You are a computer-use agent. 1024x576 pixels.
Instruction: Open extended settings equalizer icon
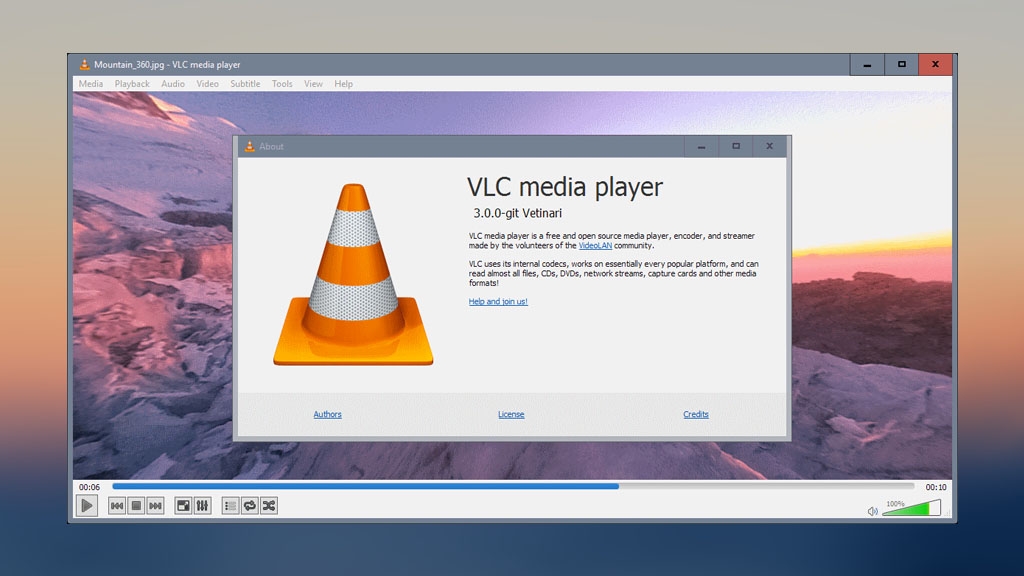coord(202,505)
